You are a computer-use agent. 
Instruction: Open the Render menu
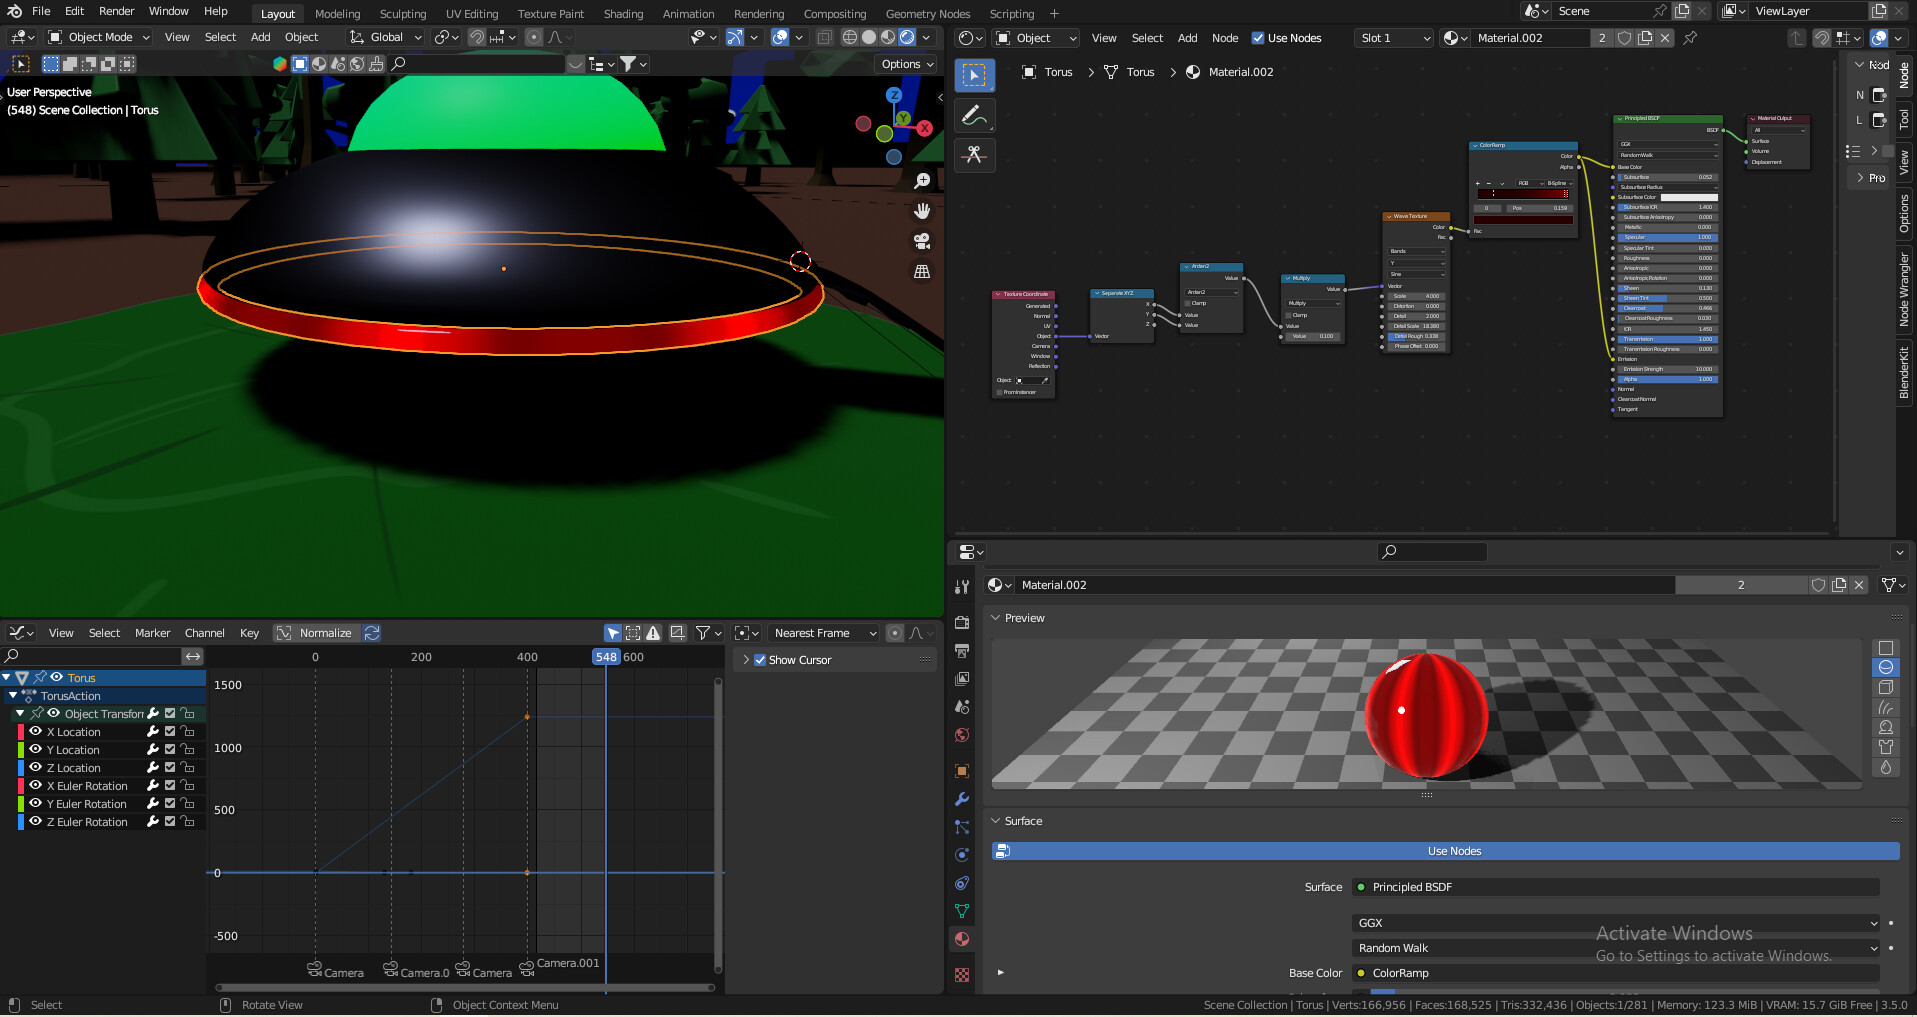point(116,11)
